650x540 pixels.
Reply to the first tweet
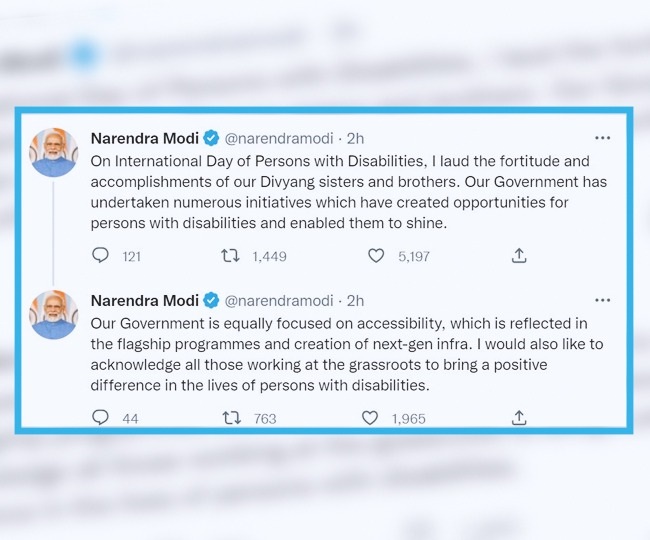click(100, 256)
